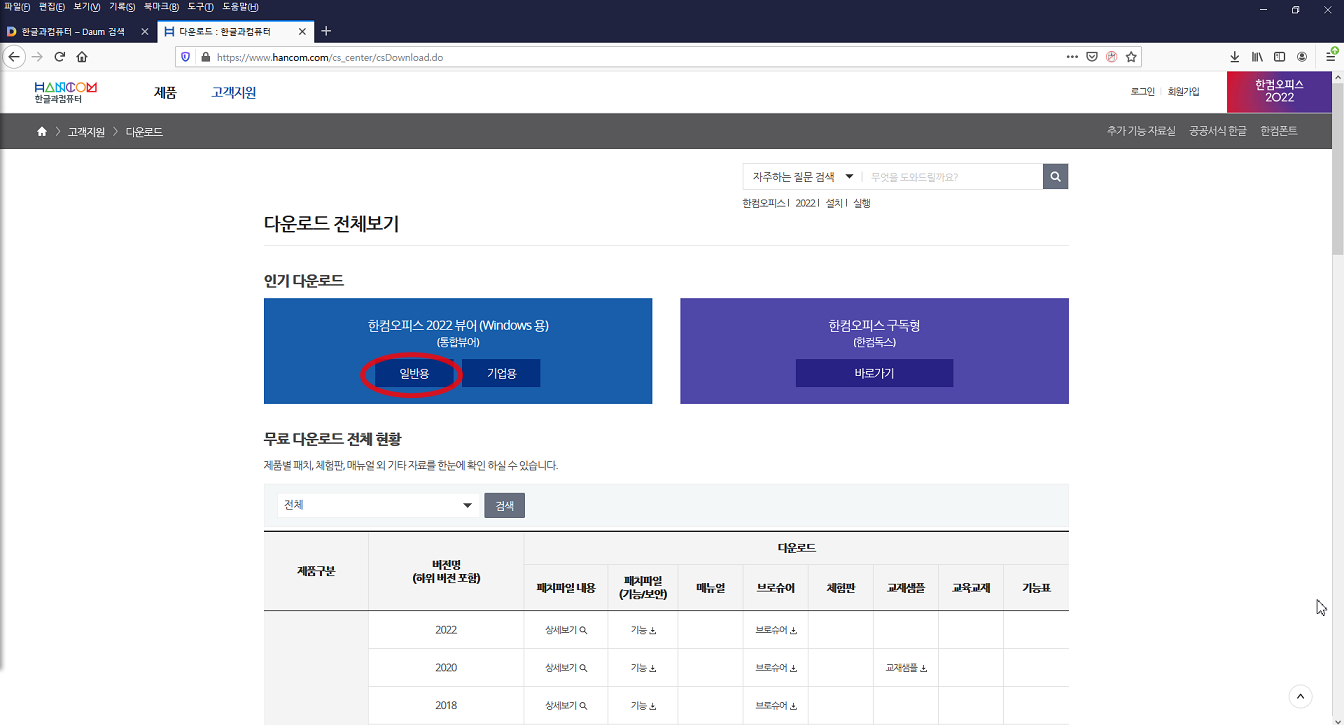Open a new tab with plus button
Screen dimensions: 1344x725
pos(326,31)
